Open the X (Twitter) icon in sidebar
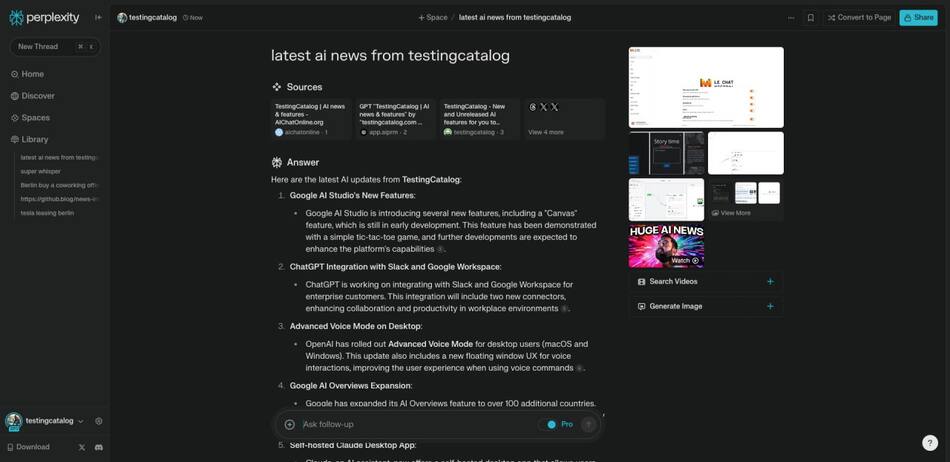The width and height of the screenshot is (950, 462). coord(82,447)
